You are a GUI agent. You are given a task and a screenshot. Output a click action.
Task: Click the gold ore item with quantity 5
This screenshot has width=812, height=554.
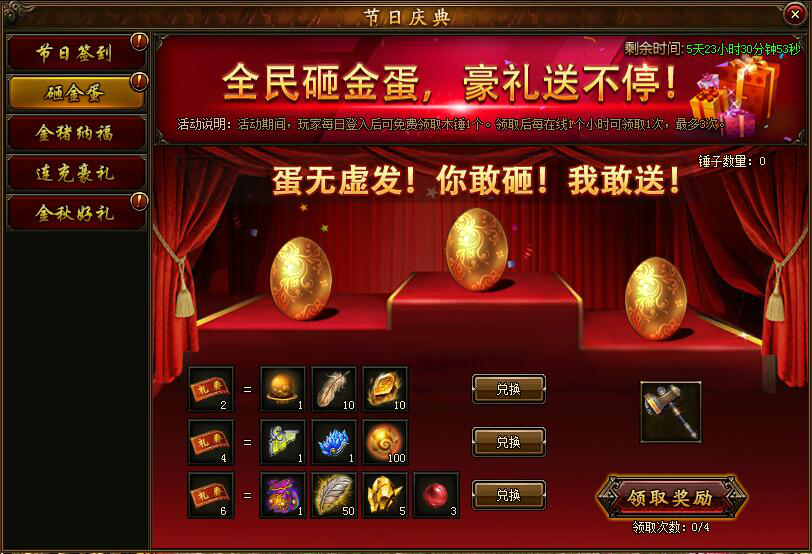[385, 495]
